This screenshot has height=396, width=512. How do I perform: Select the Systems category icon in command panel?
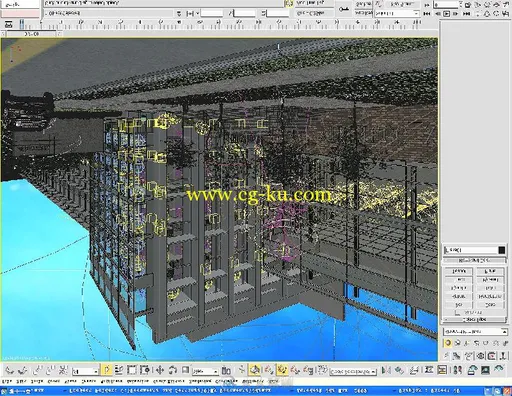click(x=504, y=343)
